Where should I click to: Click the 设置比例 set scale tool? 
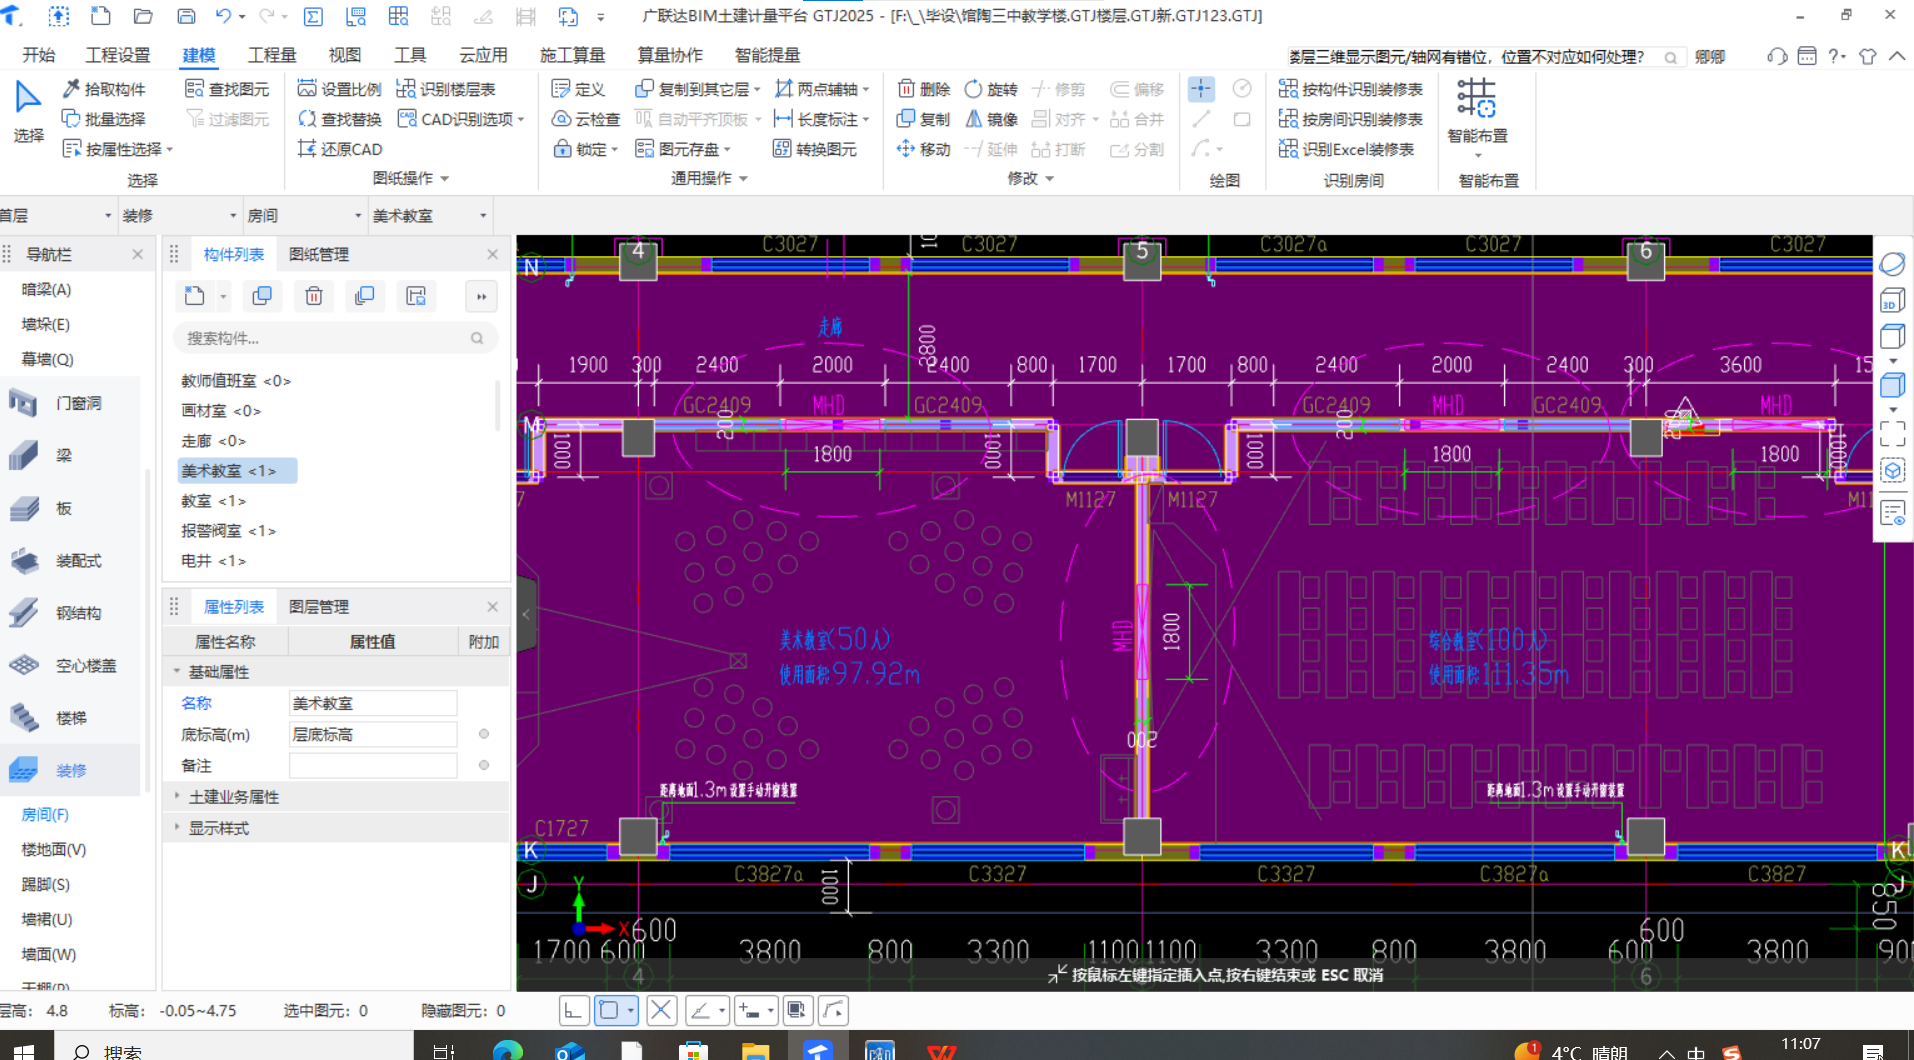pyautogui.click(x=340, y=89)
